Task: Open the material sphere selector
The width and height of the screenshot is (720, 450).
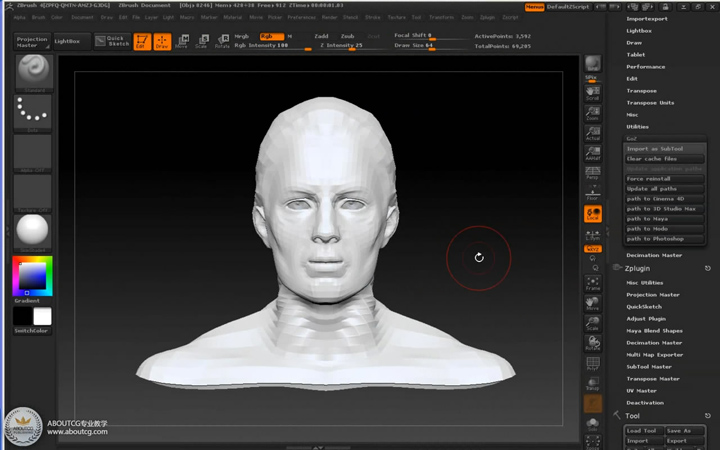Action: point(33,233)
